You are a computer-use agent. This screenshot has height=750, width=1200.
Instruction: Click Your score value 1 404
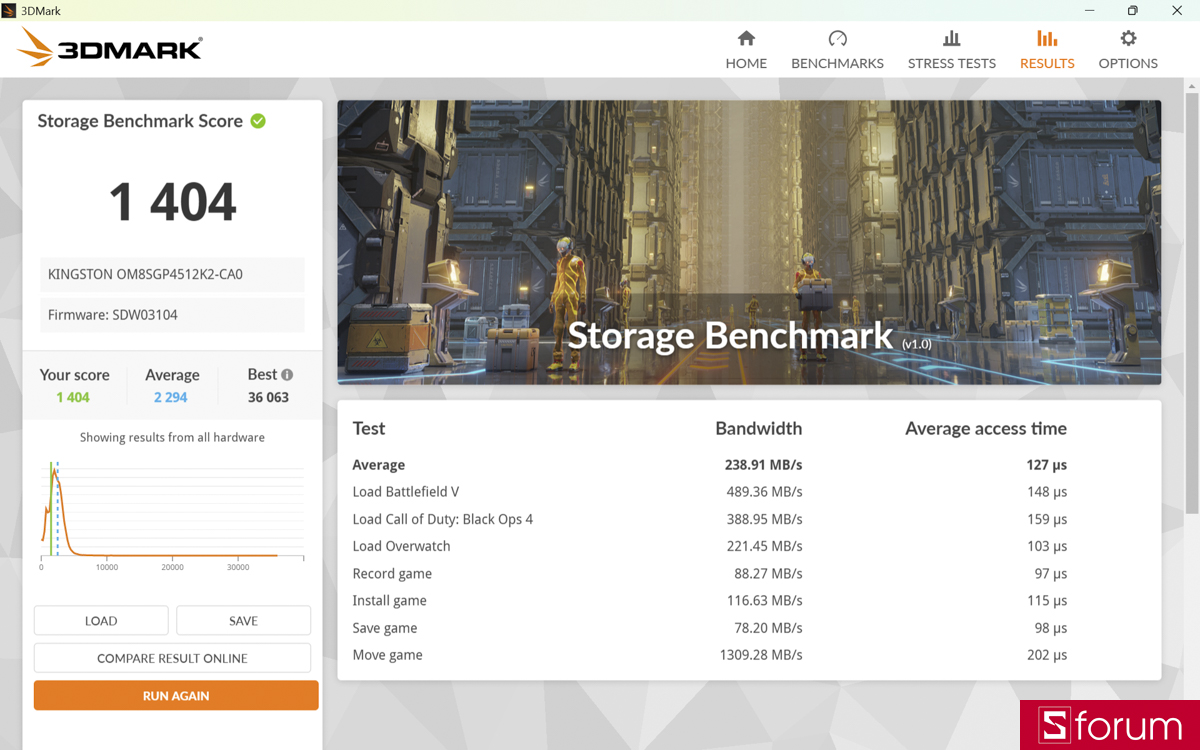tap(73, 397)
